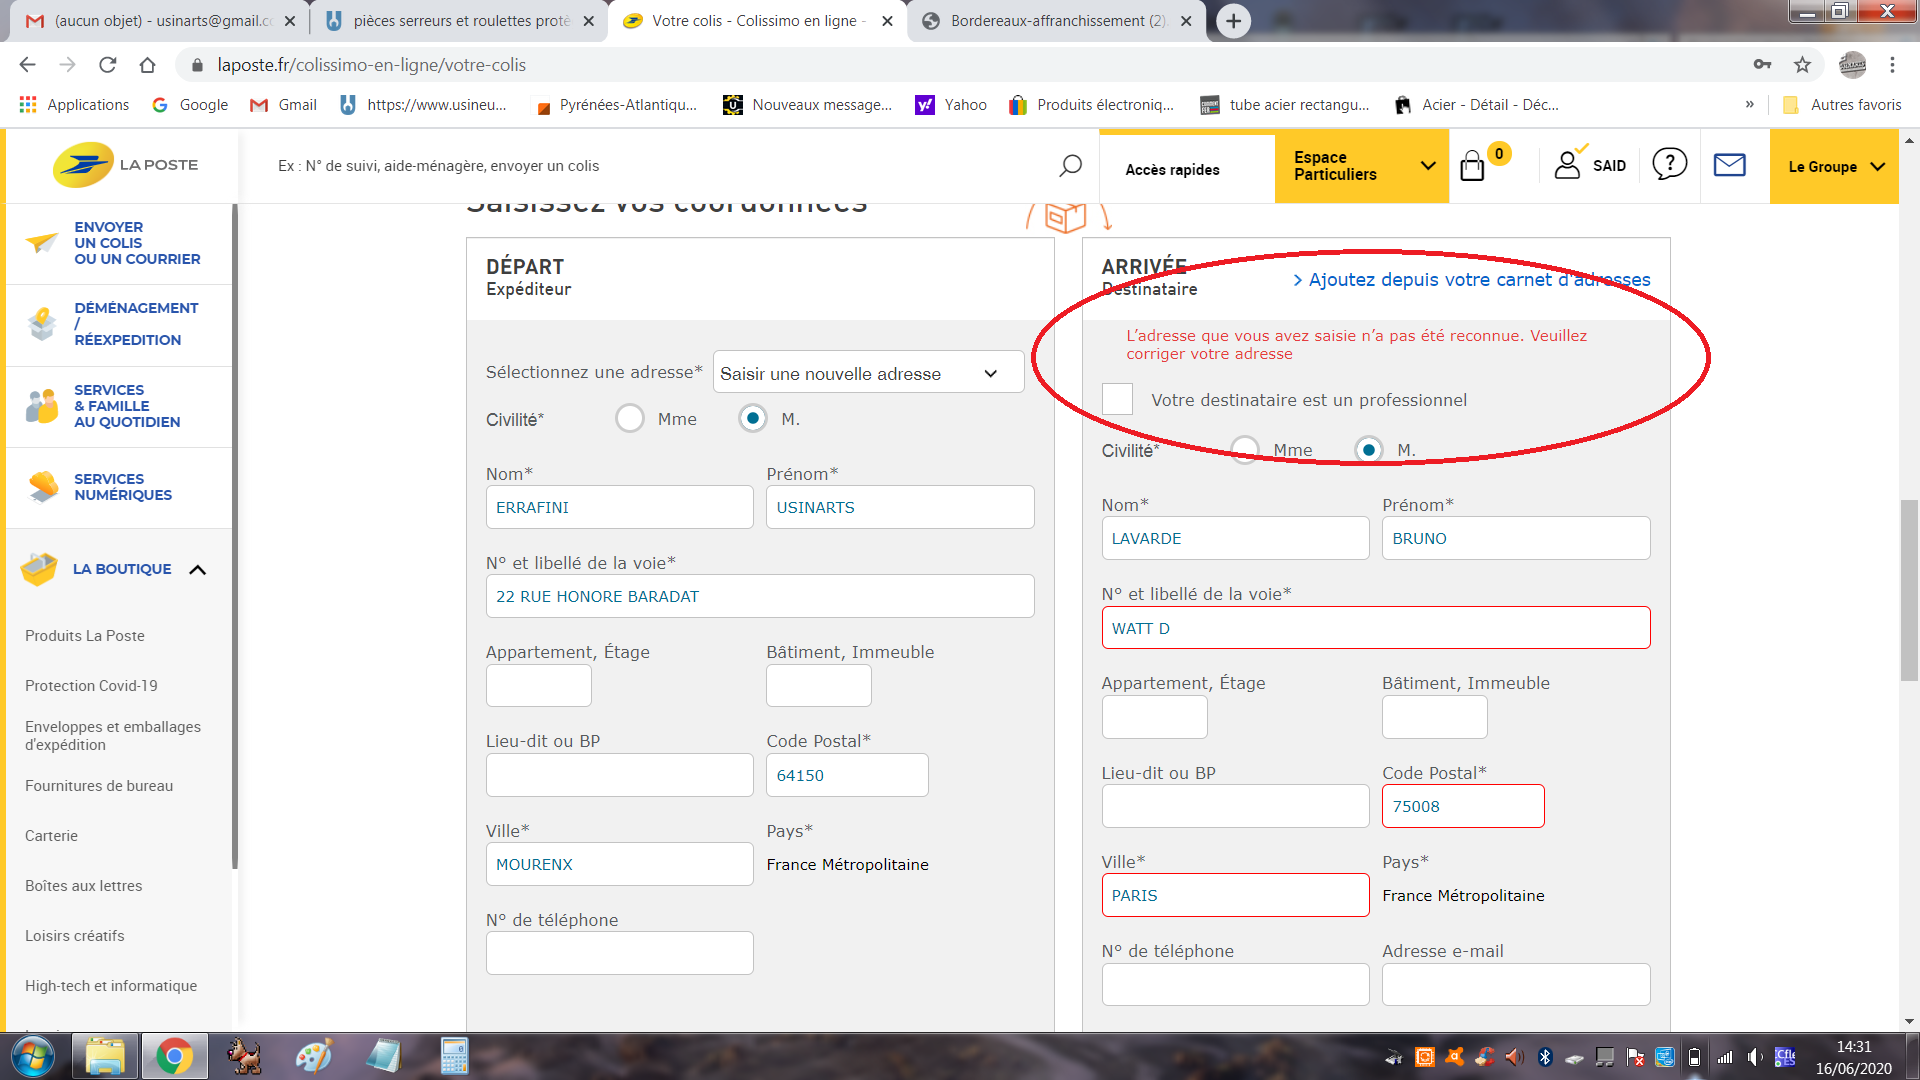Click the Chrome icon in the taskbar

click(x=174, y=1057)
